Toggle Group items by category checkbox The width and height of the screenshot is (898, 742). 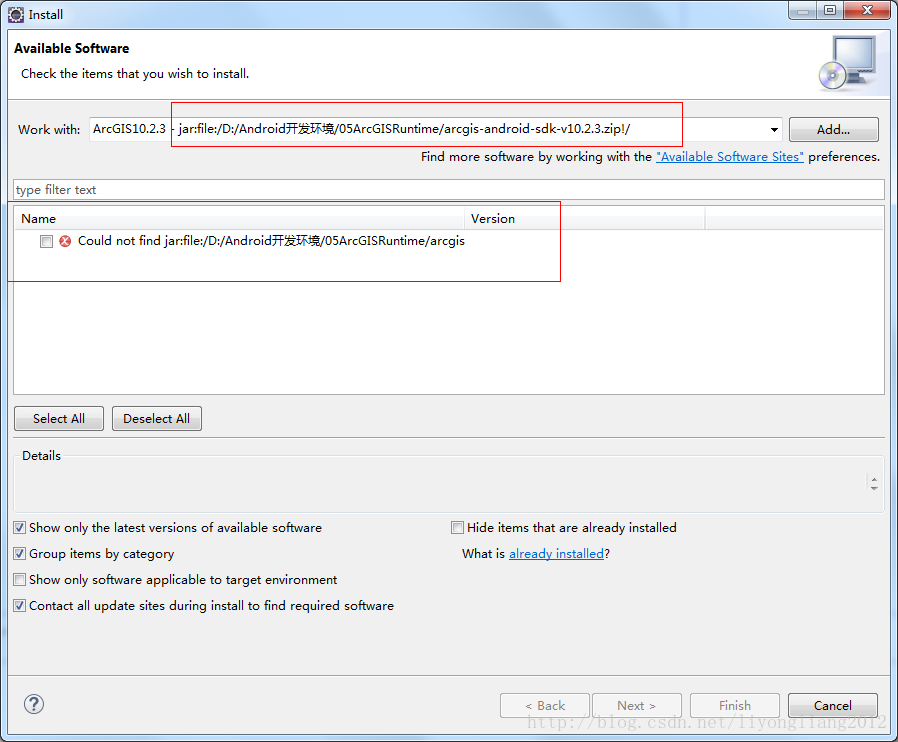tap(19, 554)
